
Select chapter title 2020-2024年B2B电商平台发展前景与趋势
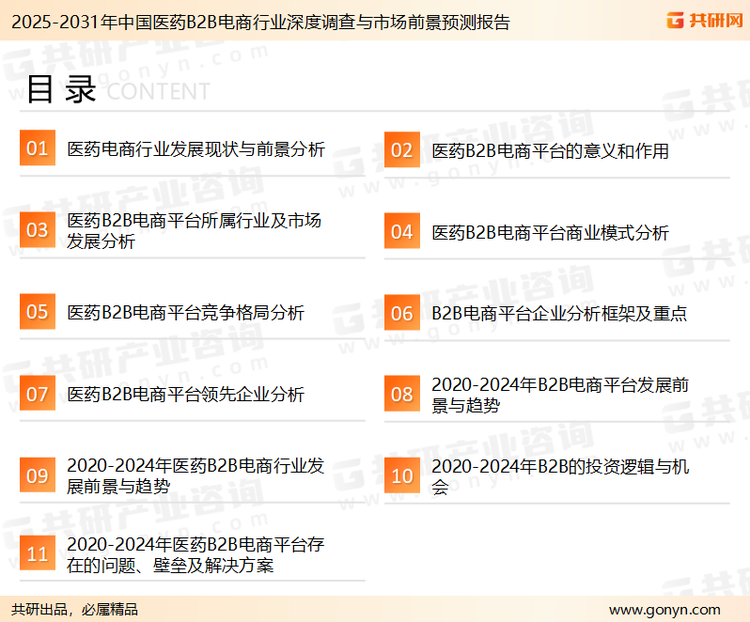pos(560,395)
